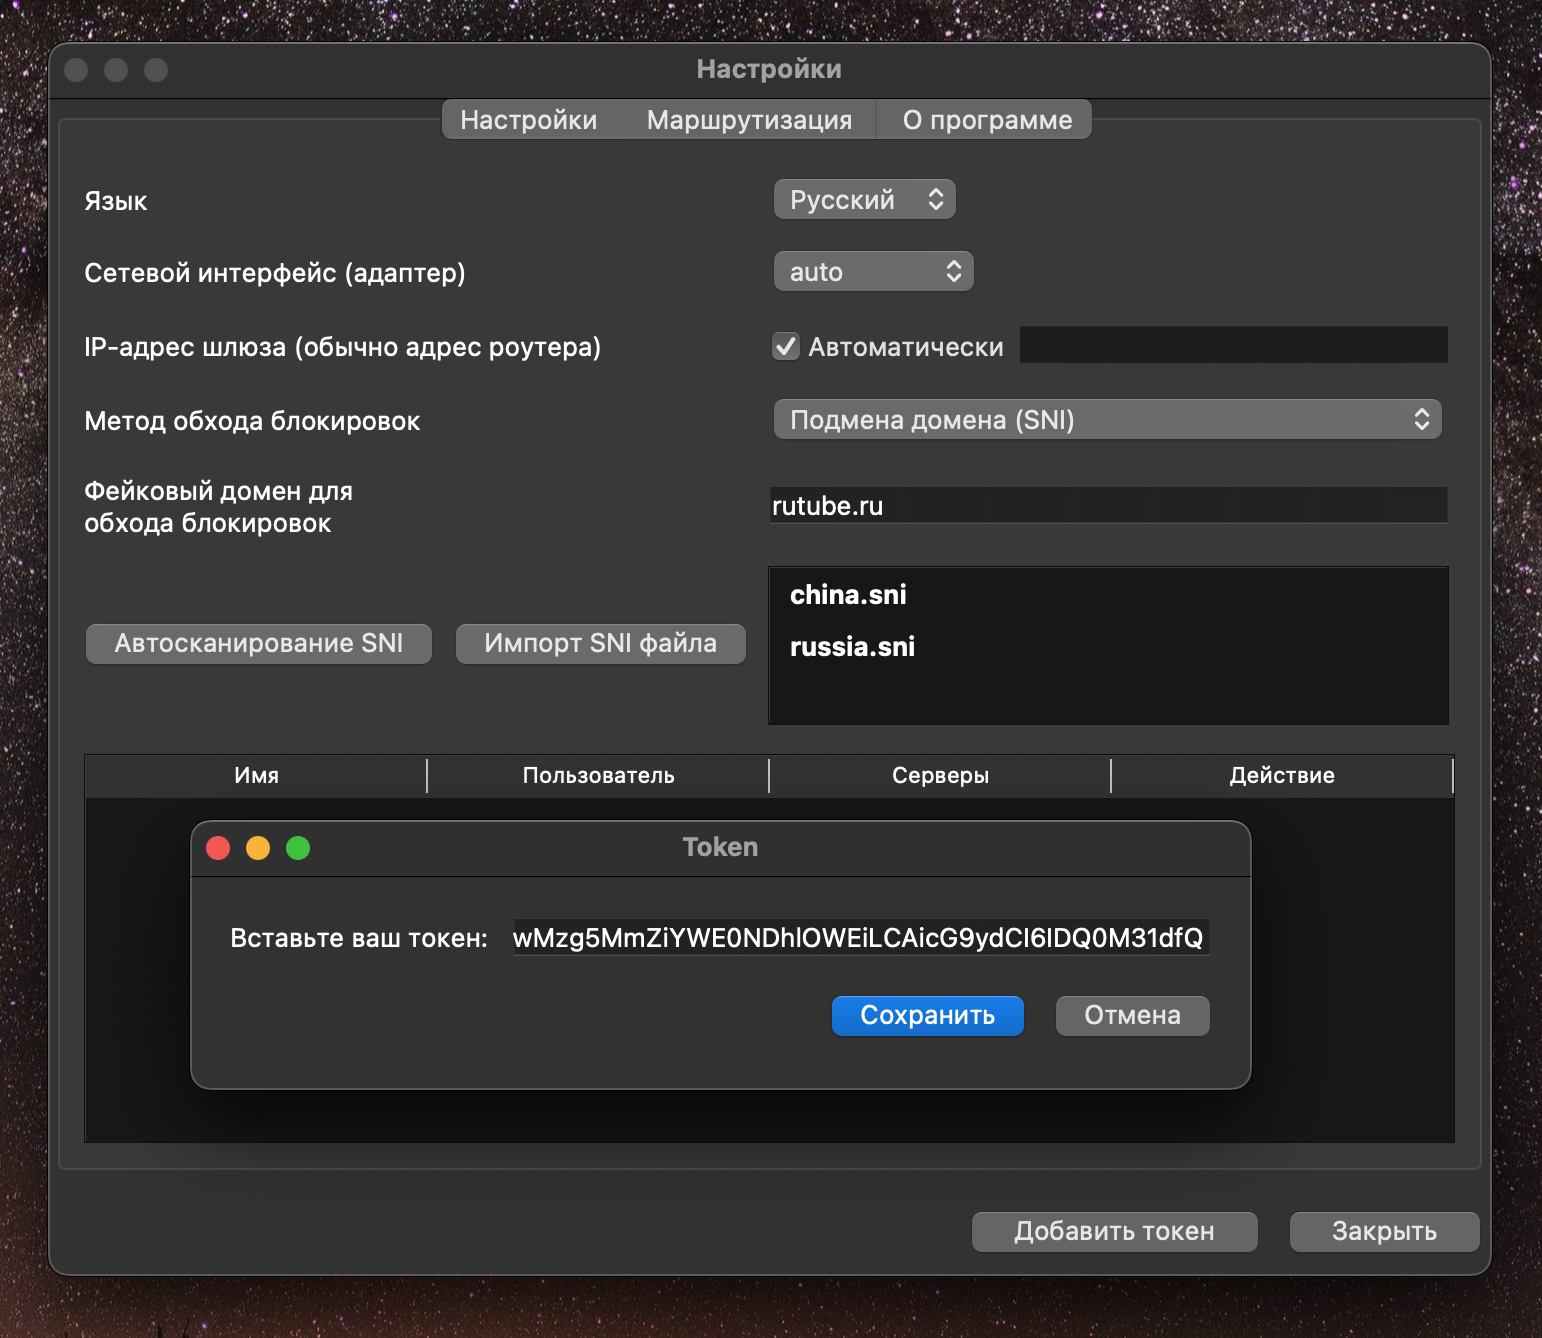Click the Закрыть button

[x=1385, y=1231]
